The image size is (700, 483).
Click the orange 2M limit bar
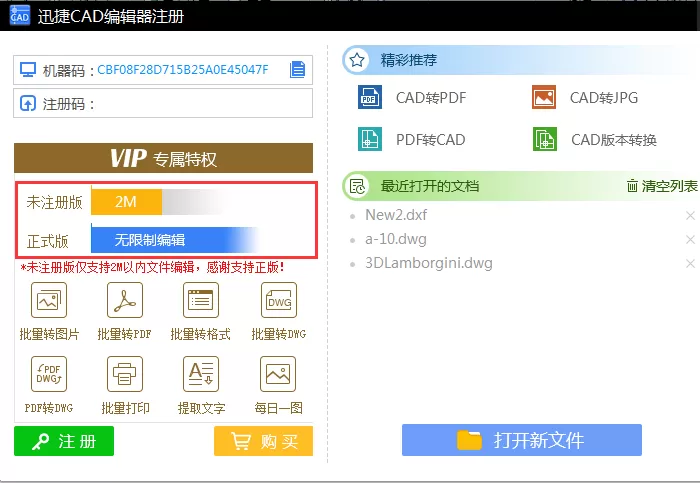(x=127, y=202)
